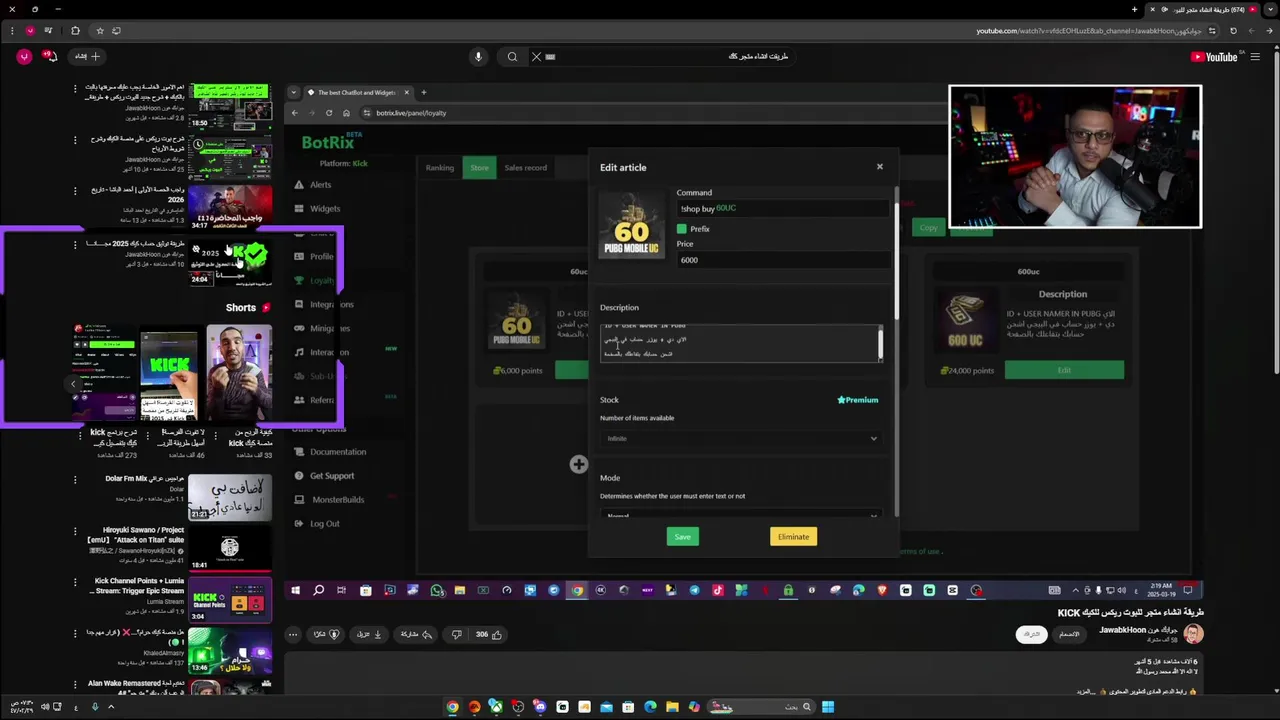
Task: Click the video Share button
Action: coord(416,634)
